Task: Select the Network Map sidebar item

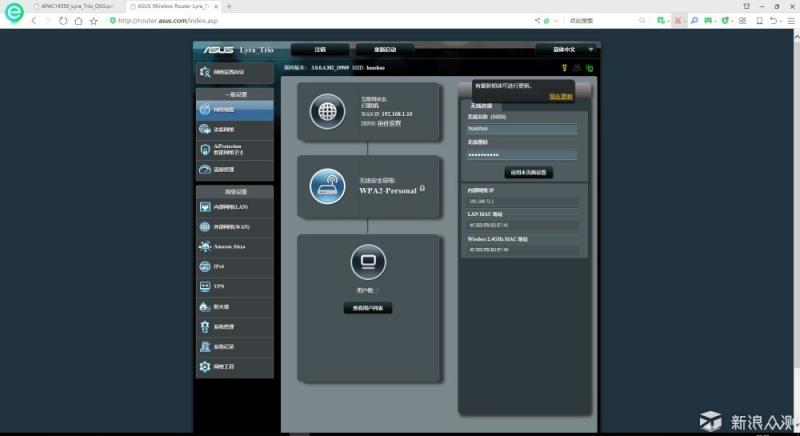Action: click(x=234, y=110)
